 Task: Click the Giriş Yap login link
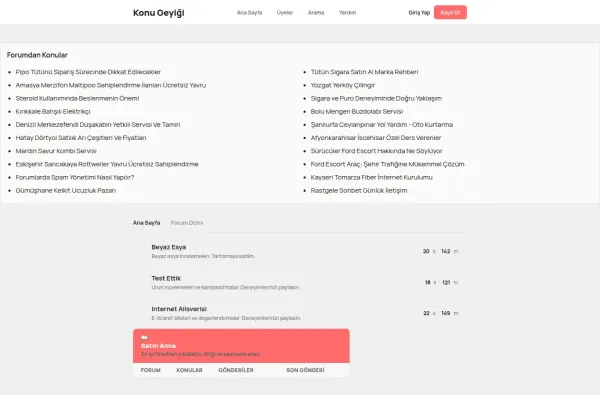419,13
